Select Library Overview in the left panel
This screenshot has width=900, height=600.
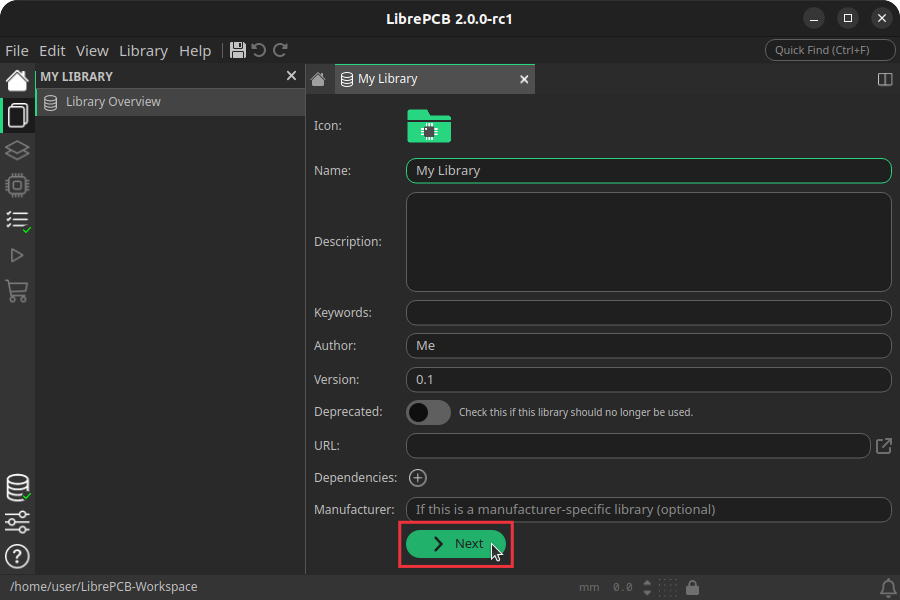click(x=113, y=101)
